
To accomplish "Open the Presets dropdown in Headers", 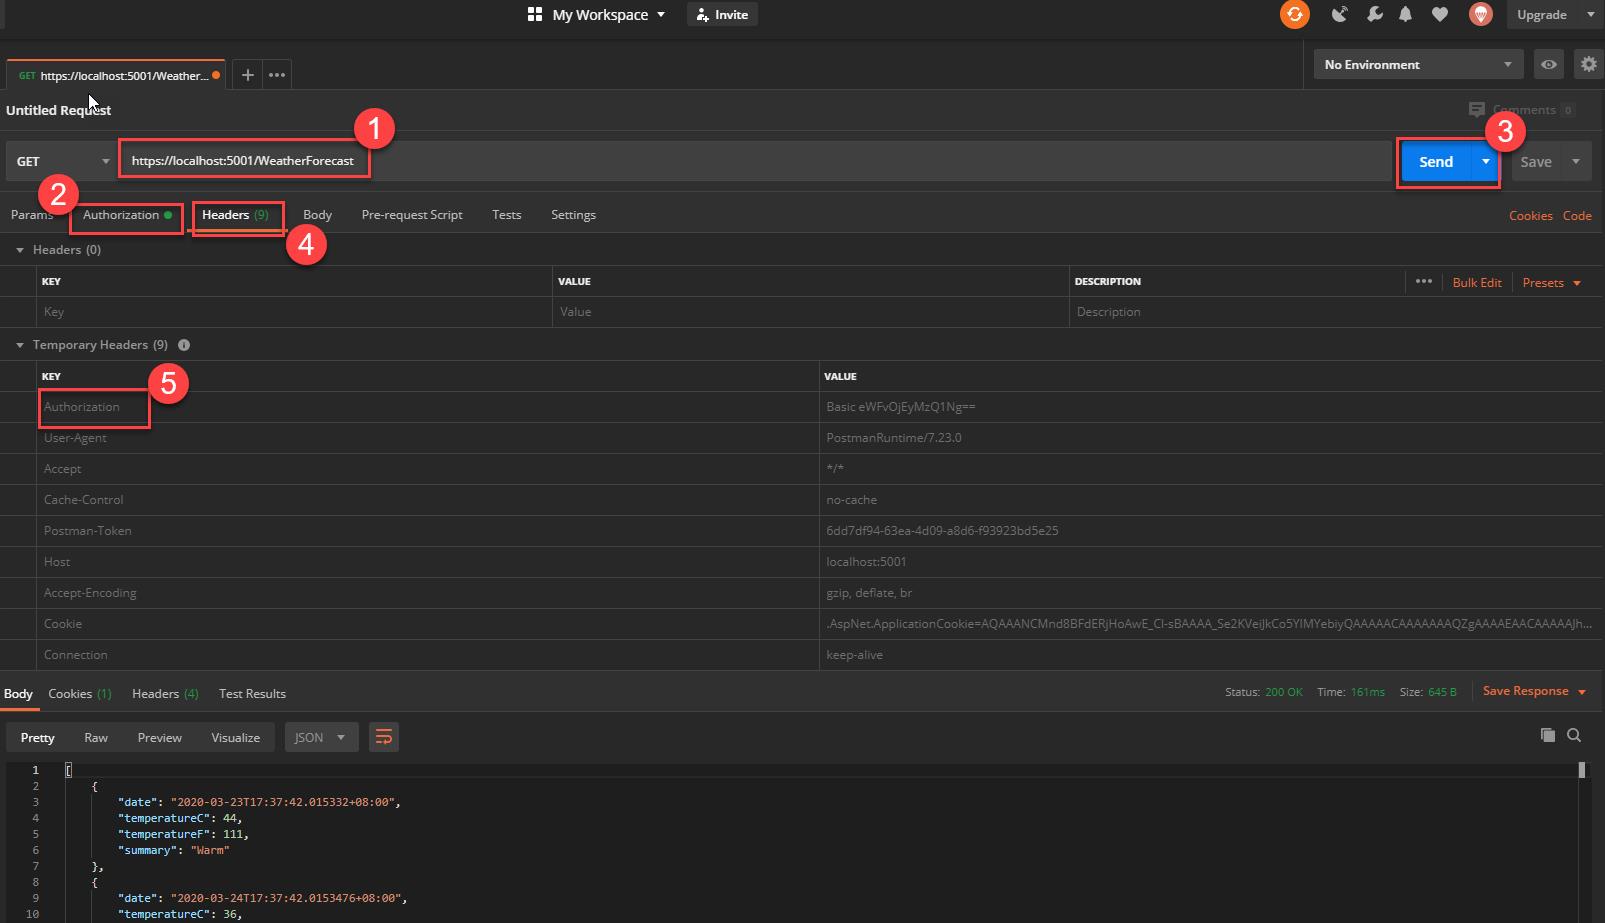I will pos(1550,282).
